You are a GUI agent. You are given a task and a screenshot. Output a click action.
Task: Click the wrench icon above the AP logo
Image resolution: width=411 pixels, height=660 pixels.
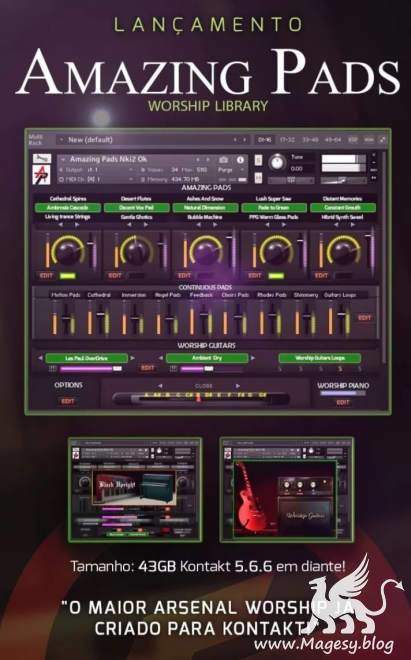coord(42,158)
